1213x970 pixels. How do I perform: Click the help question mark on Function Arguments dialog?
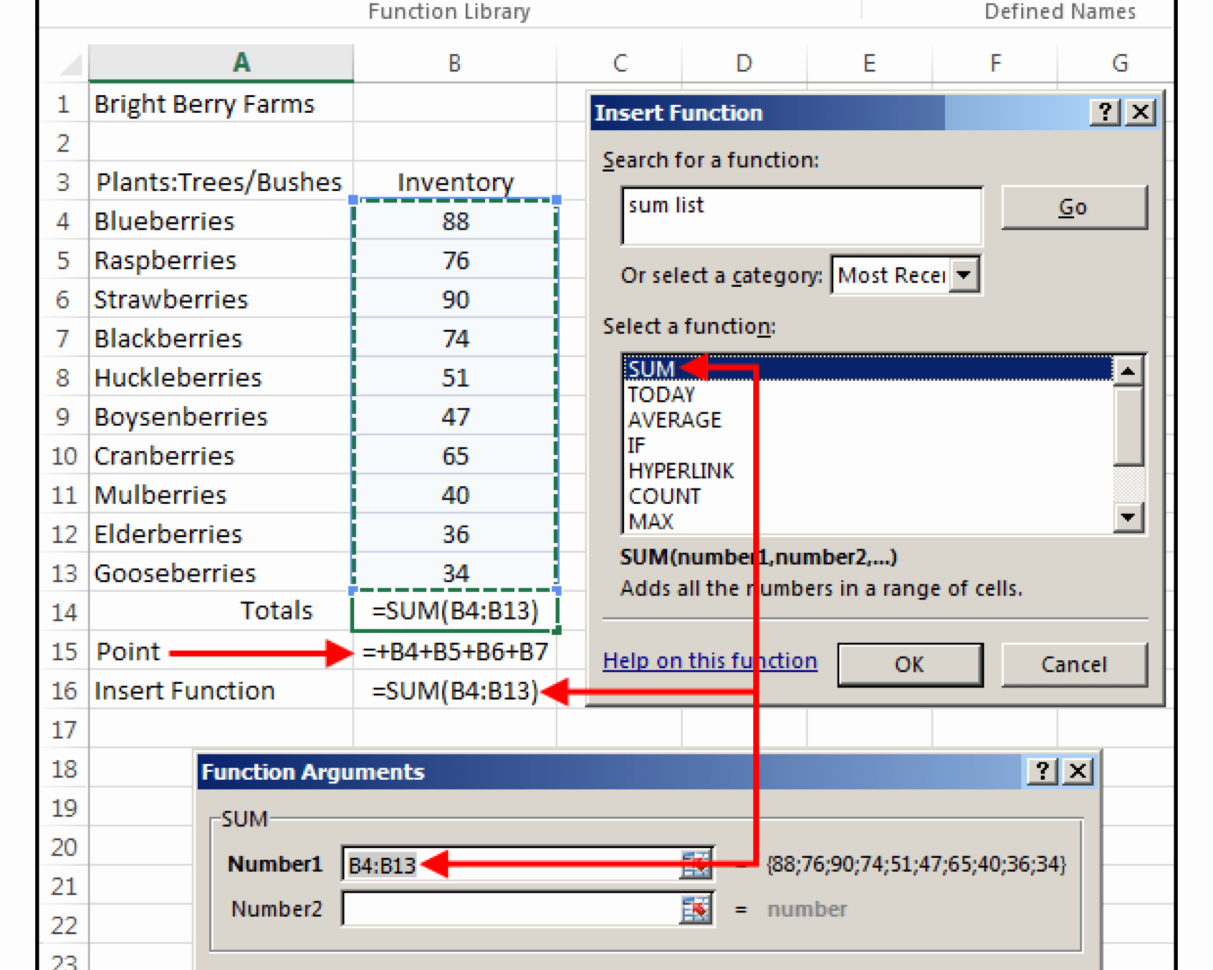click(x=1041, y=771)
